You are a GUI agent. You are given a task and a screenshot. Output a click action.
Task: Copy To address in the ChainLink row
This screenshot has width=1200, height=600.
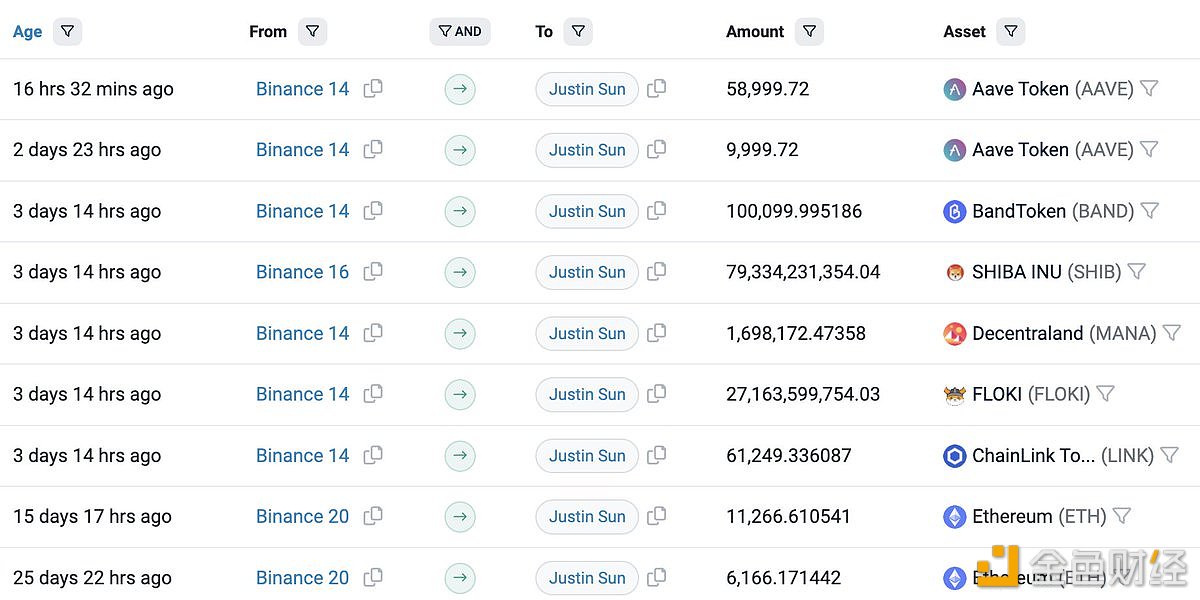(x=657, y=455)
